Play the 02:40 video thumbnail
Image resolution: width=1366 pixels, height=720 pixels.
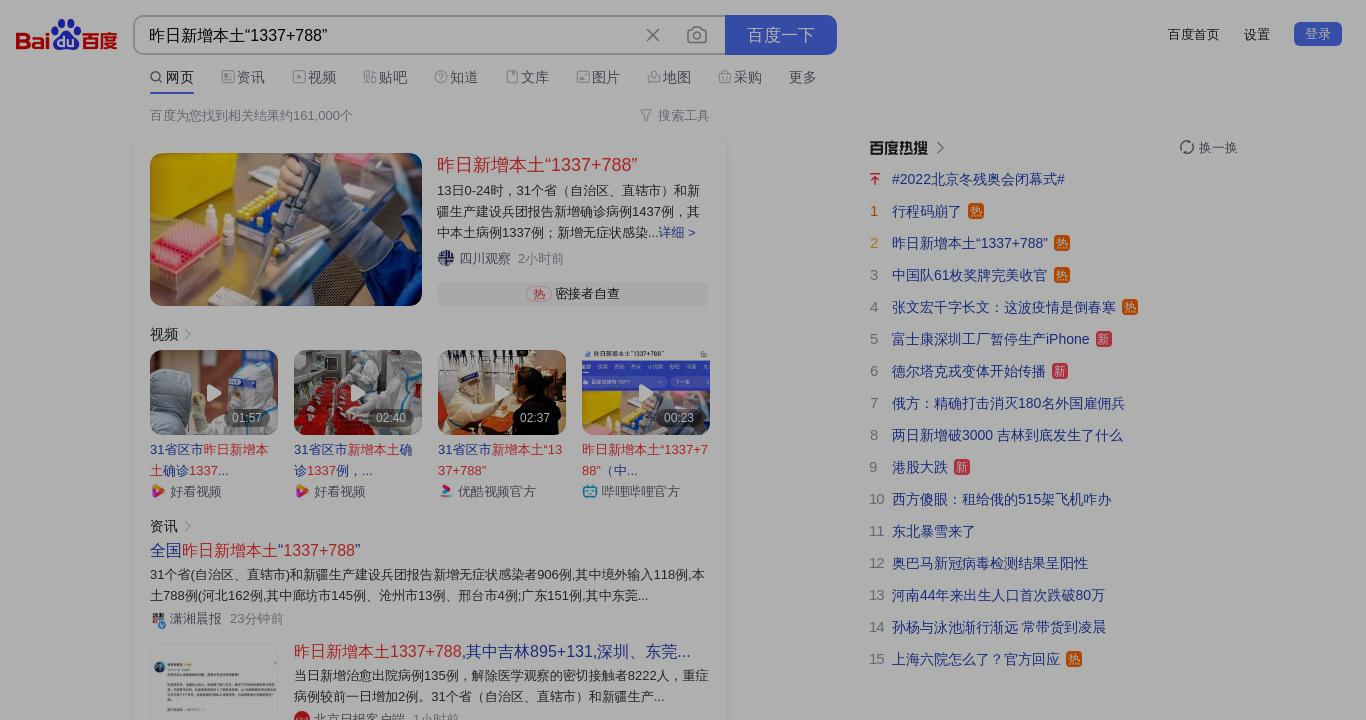(358, 392)
